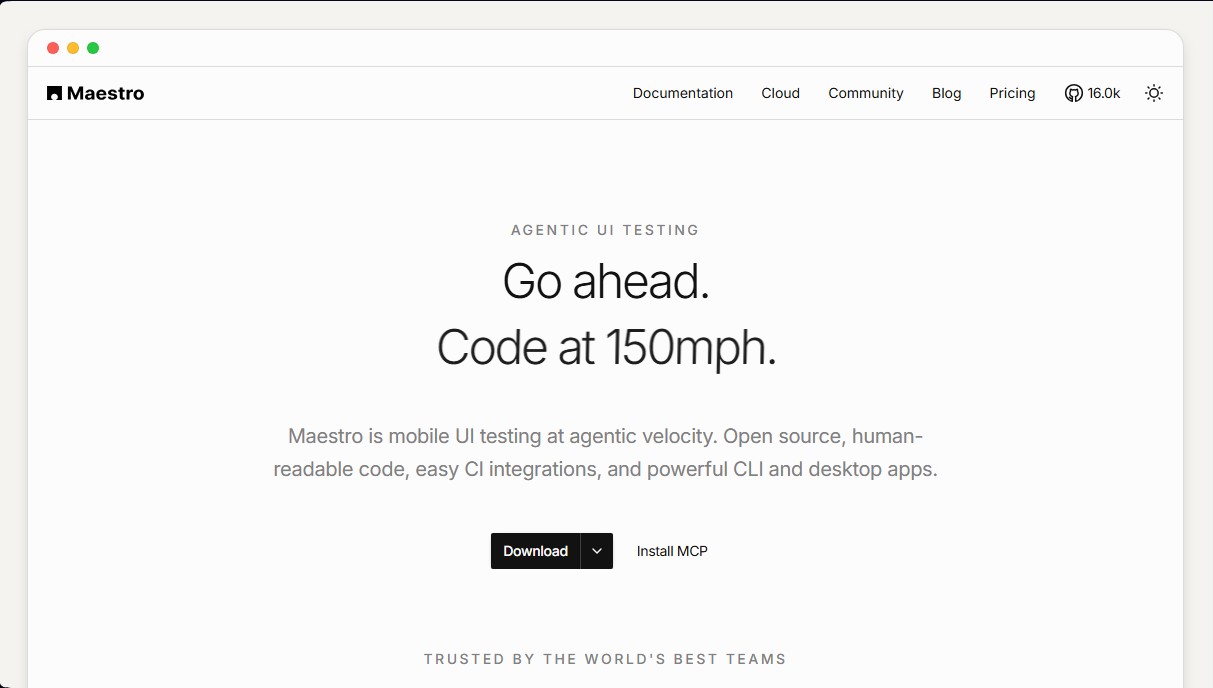Click the "Go ahead." headline
1213x688 pixels.
(x=606, y=282)
